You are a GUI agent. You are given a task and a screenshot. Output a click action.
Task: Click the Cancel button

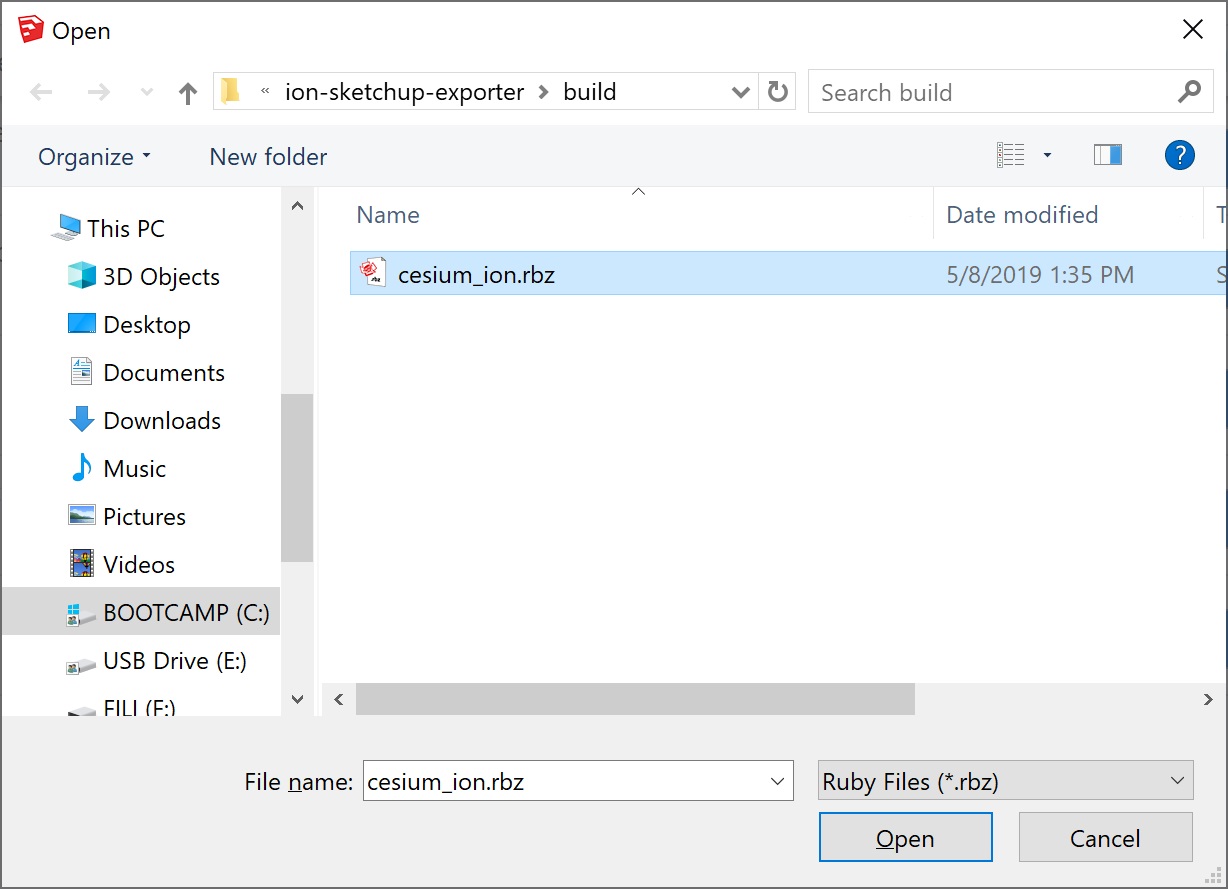(1106, 838)
